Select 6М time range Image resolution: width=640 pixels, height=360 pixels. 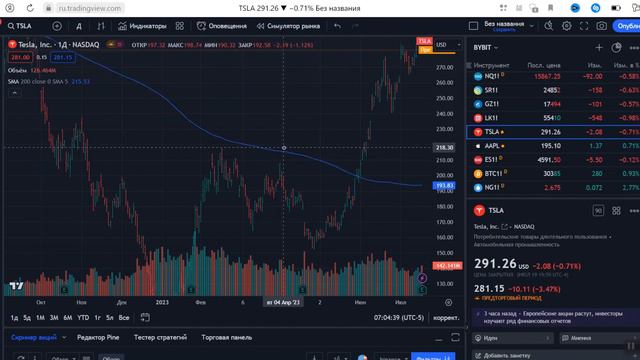[68, 318]
